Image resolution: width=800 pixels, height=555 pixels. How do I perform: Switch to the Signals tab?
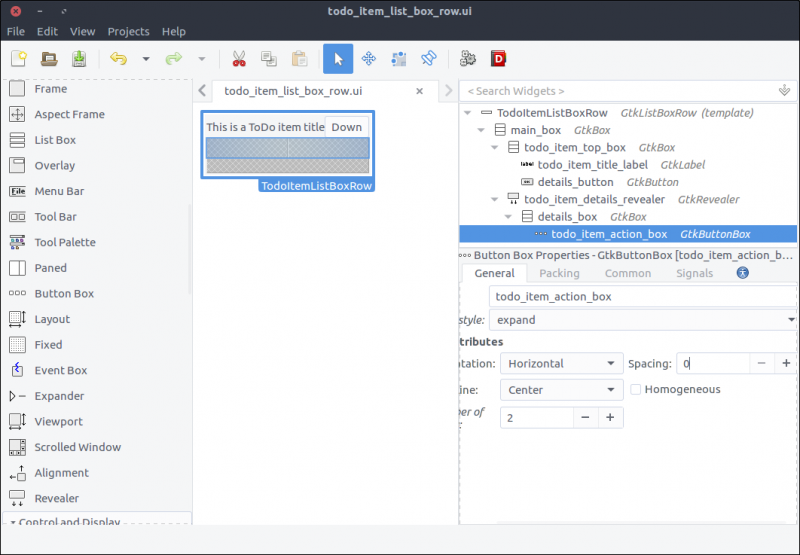(x=694, y=273)
